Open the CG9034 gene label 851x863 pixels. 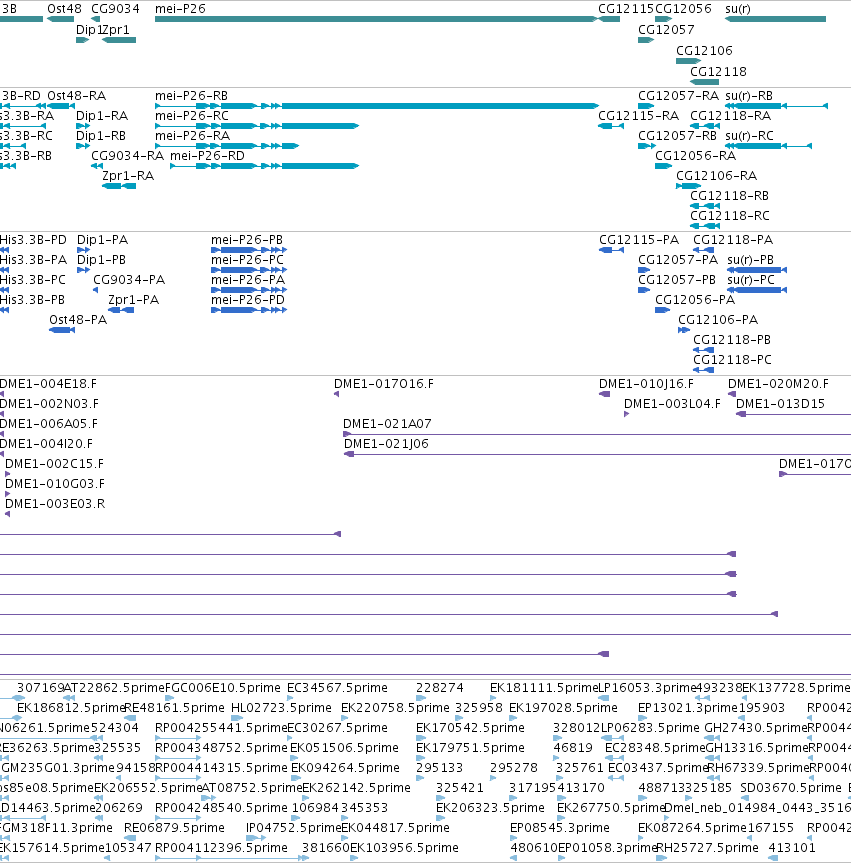pyautogui.click(x=115, y=9)
